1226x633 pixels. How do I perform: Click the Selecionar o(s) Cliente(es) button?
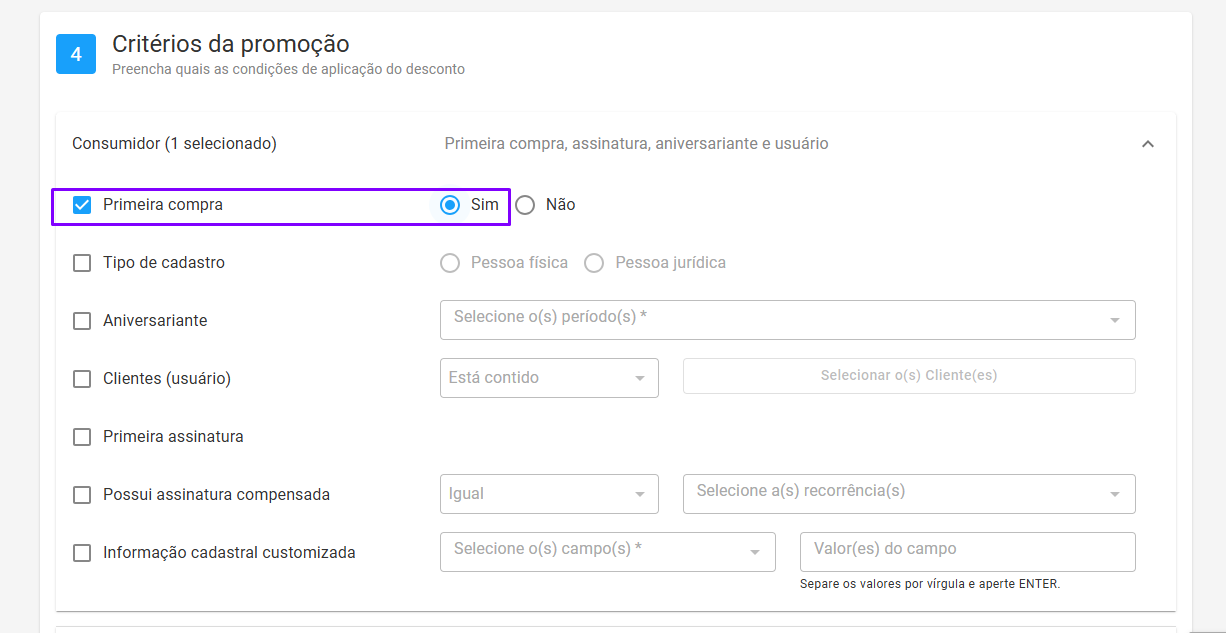click(x=909, y=376)
